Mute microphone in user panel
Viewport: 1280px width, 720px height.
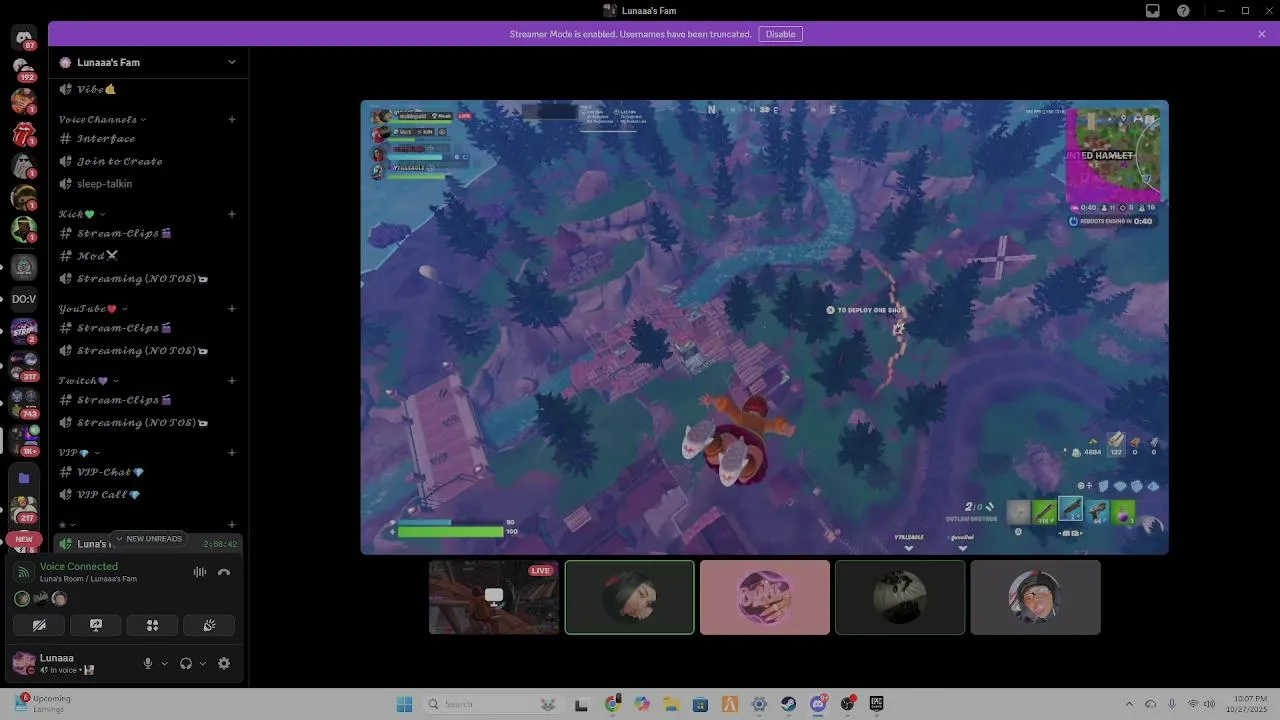[x=148, y=663]
